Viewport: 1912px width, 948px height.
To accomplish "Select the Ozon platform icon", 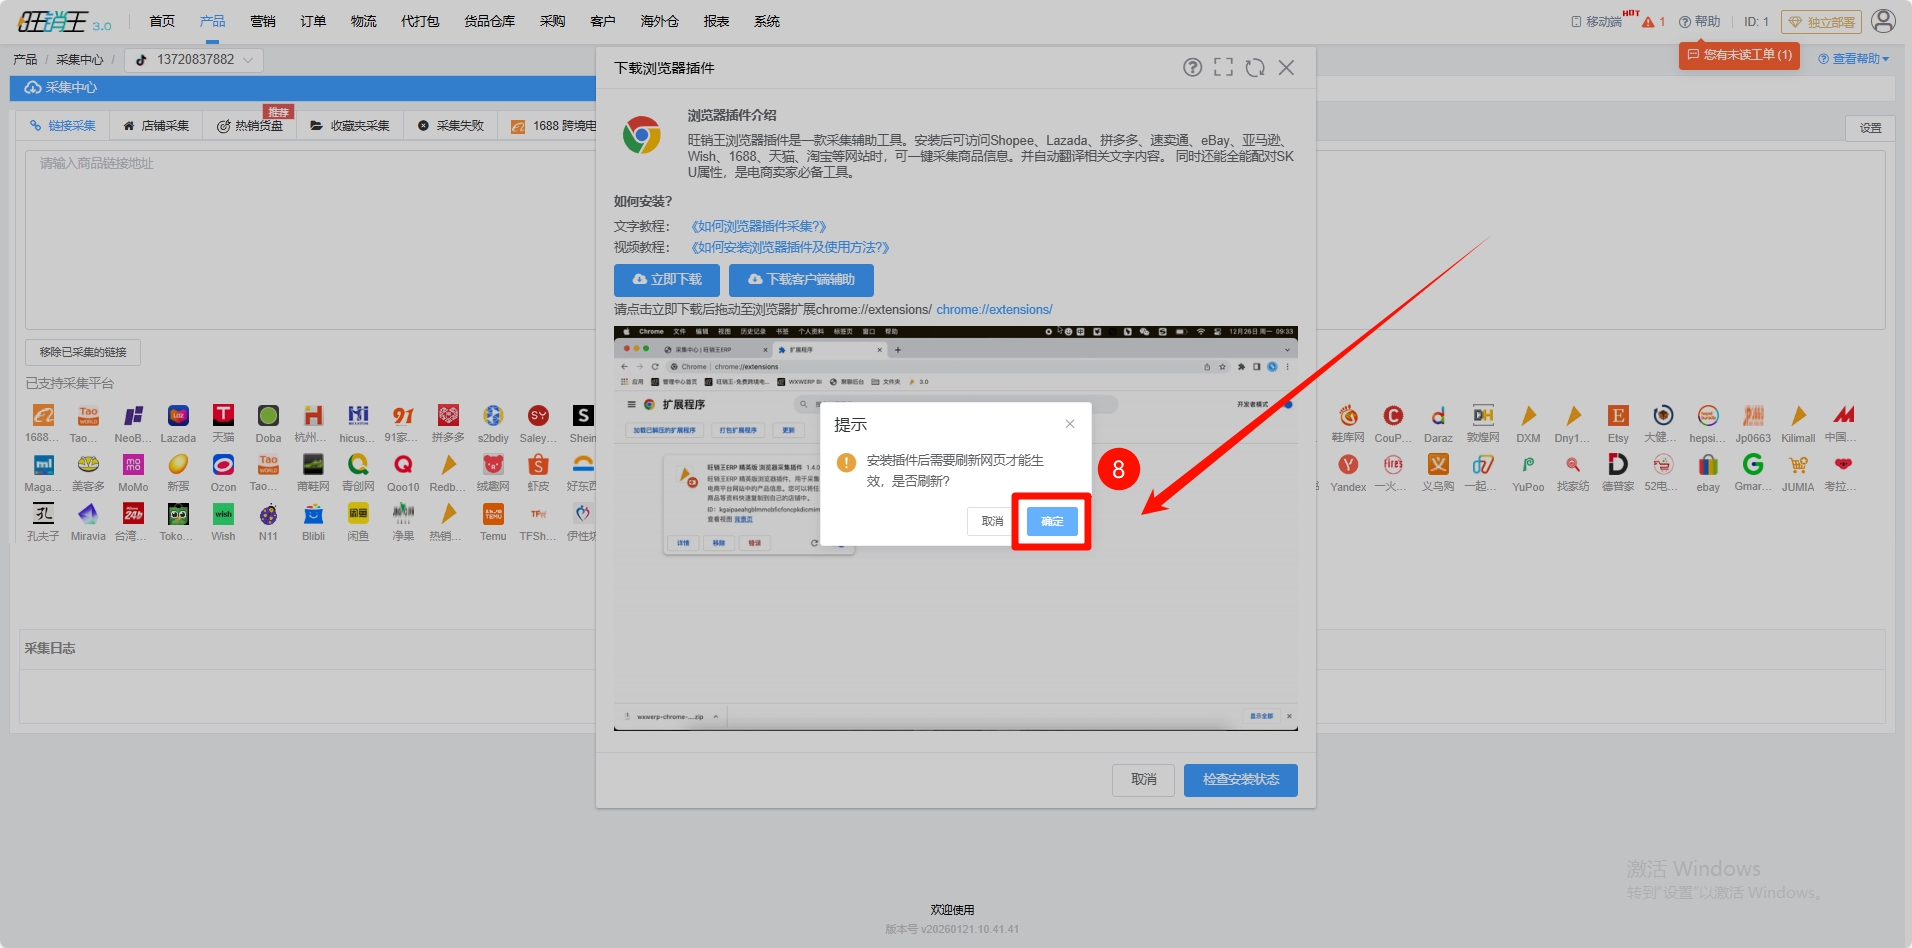I will [223, 465].
